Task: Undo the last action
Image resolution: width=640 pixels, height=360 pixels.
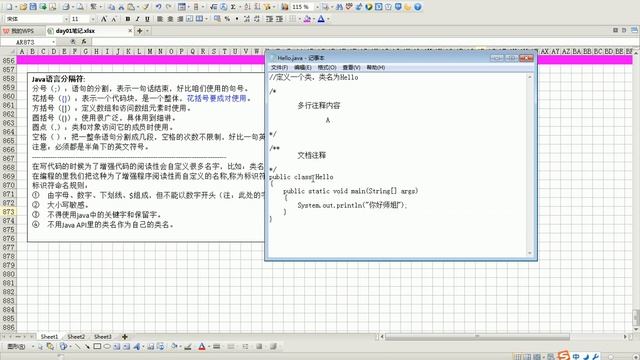Action: click(158, 7)
